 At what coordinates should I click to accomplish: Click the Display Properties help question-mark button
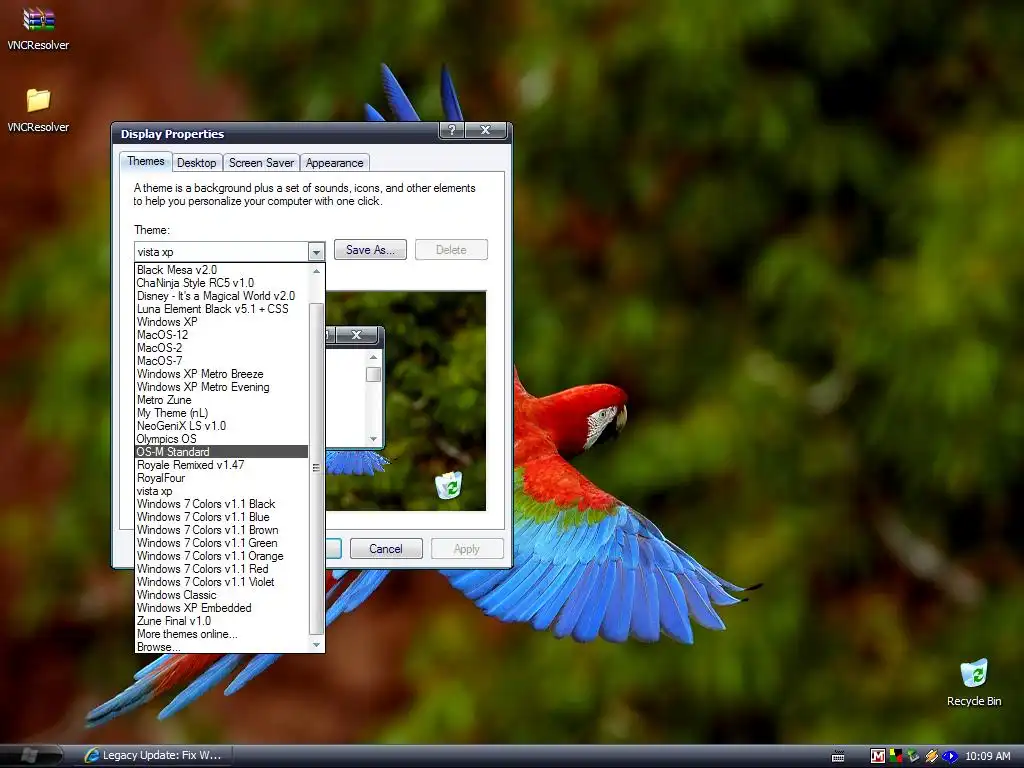click(x=451, y=130)
